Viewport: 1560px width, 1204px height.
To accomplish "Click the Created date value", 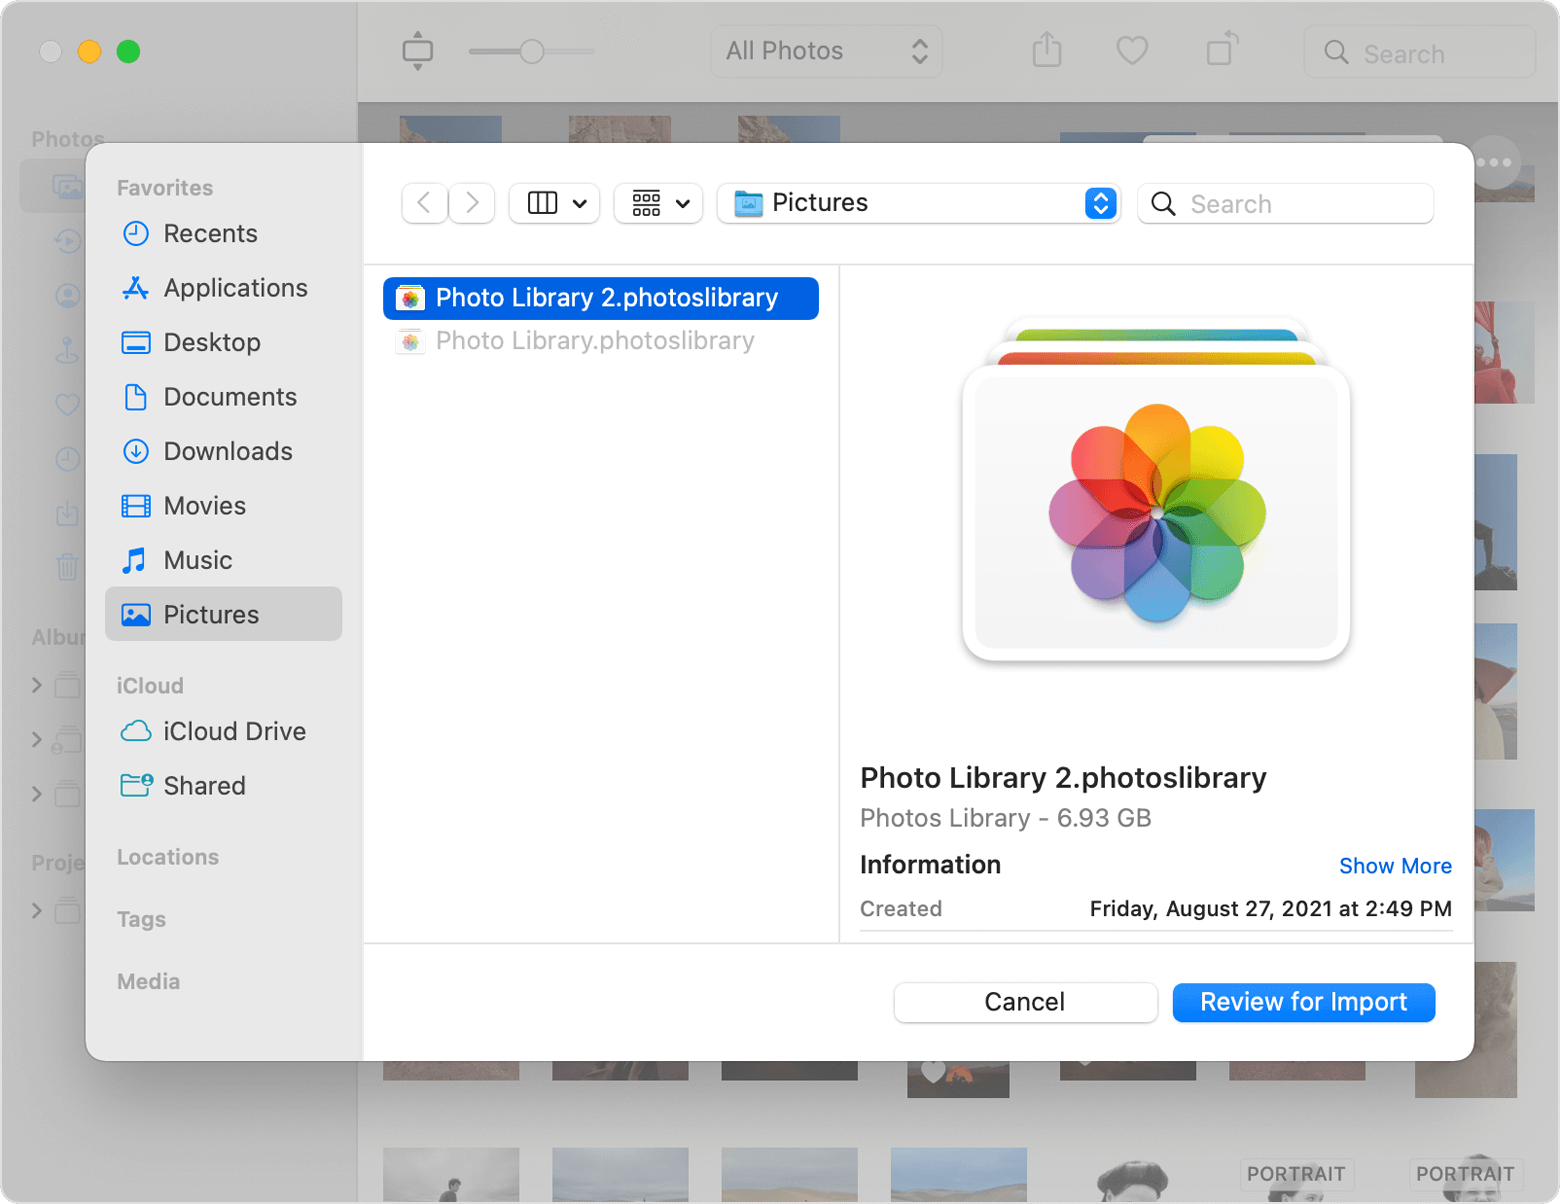I will 1270,909.
